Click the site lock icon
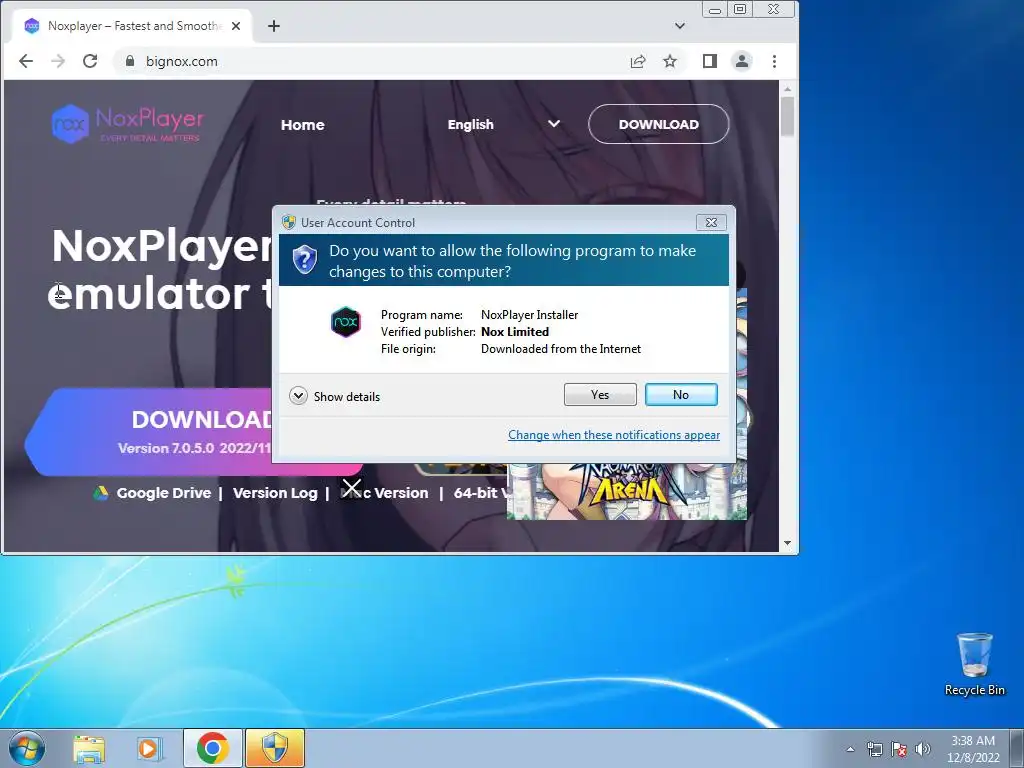 pos(130,61)
